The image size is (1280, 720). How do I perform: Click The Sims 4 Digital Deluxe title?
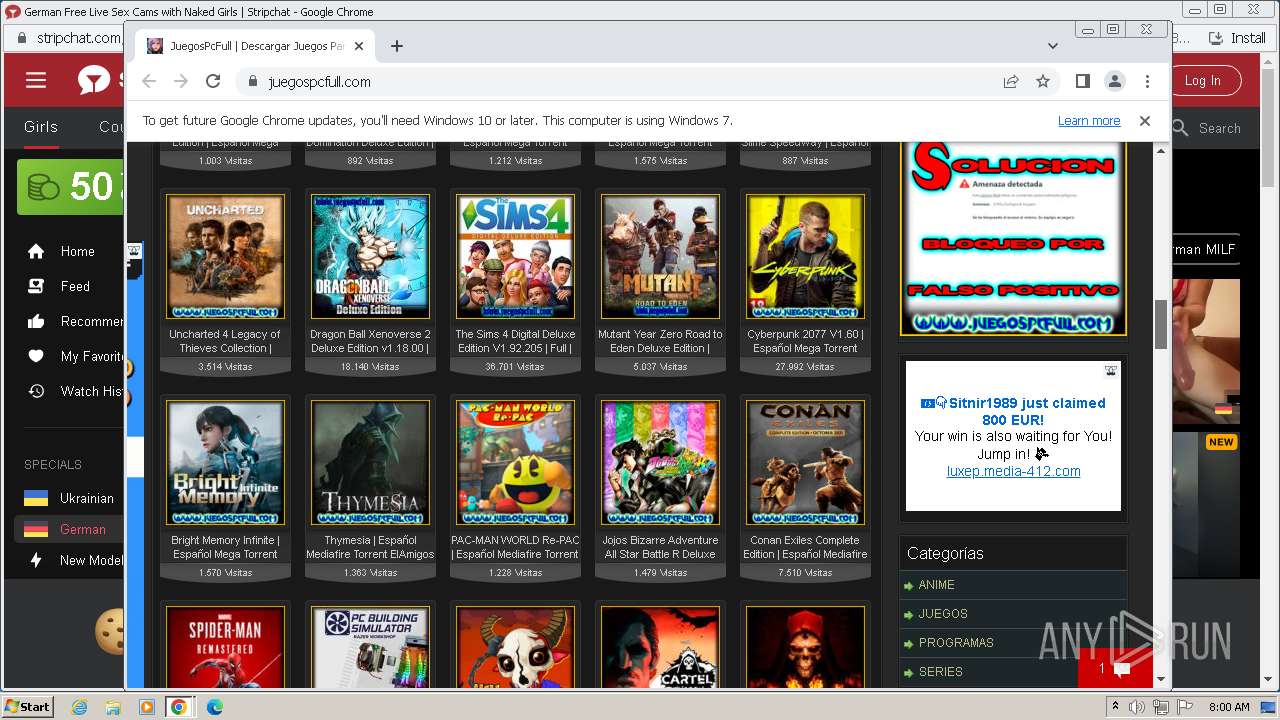pyautogui.click(x=515, y=341)
